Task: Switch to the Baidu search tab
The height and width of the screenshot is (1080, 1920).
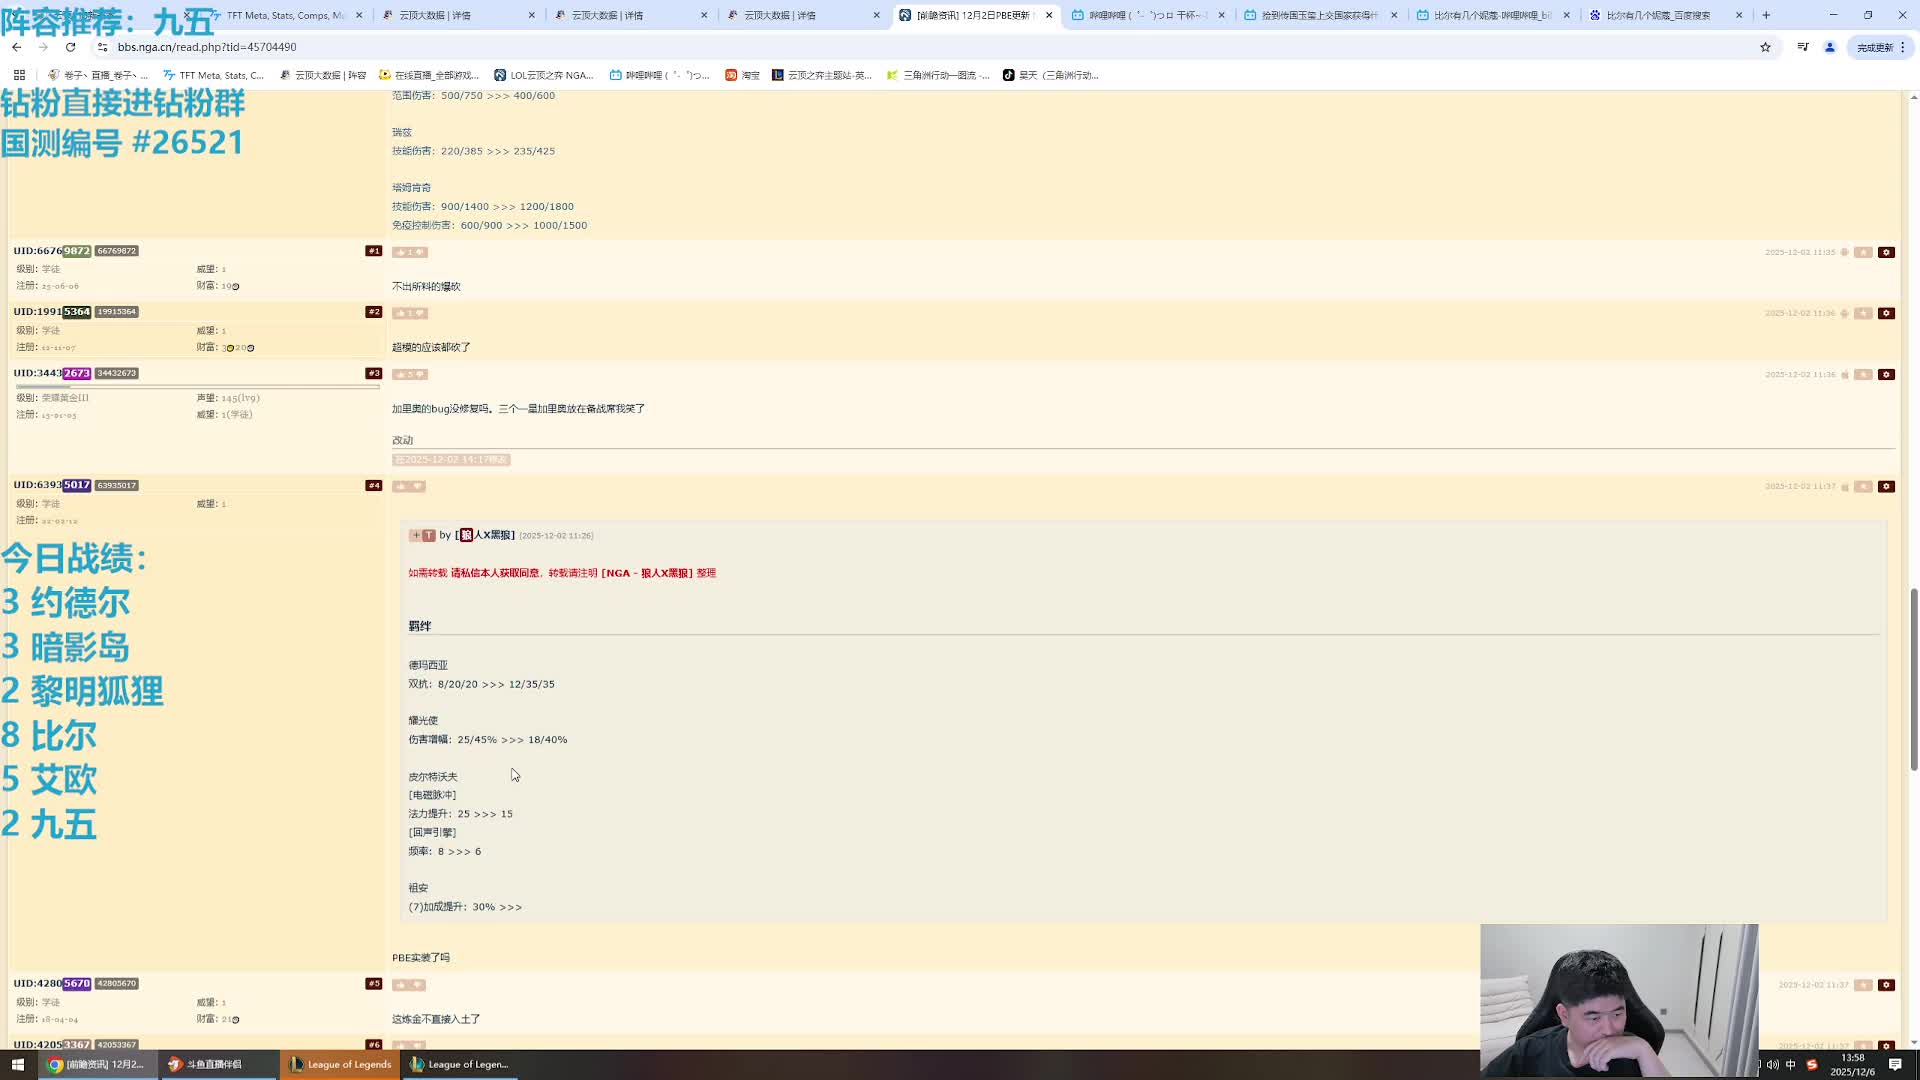Action: point(1656,15)
